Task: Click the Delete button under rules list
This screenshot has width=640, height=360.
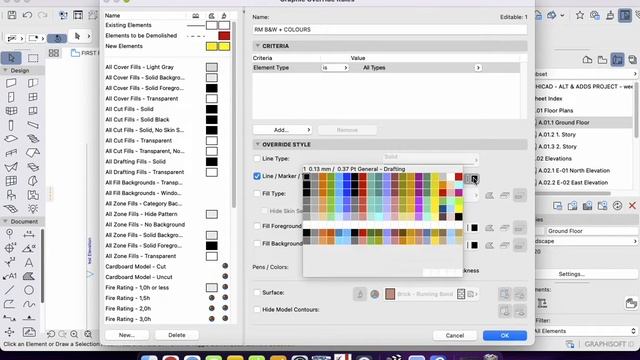Action: pyautogui.click(x=177, y=335)
